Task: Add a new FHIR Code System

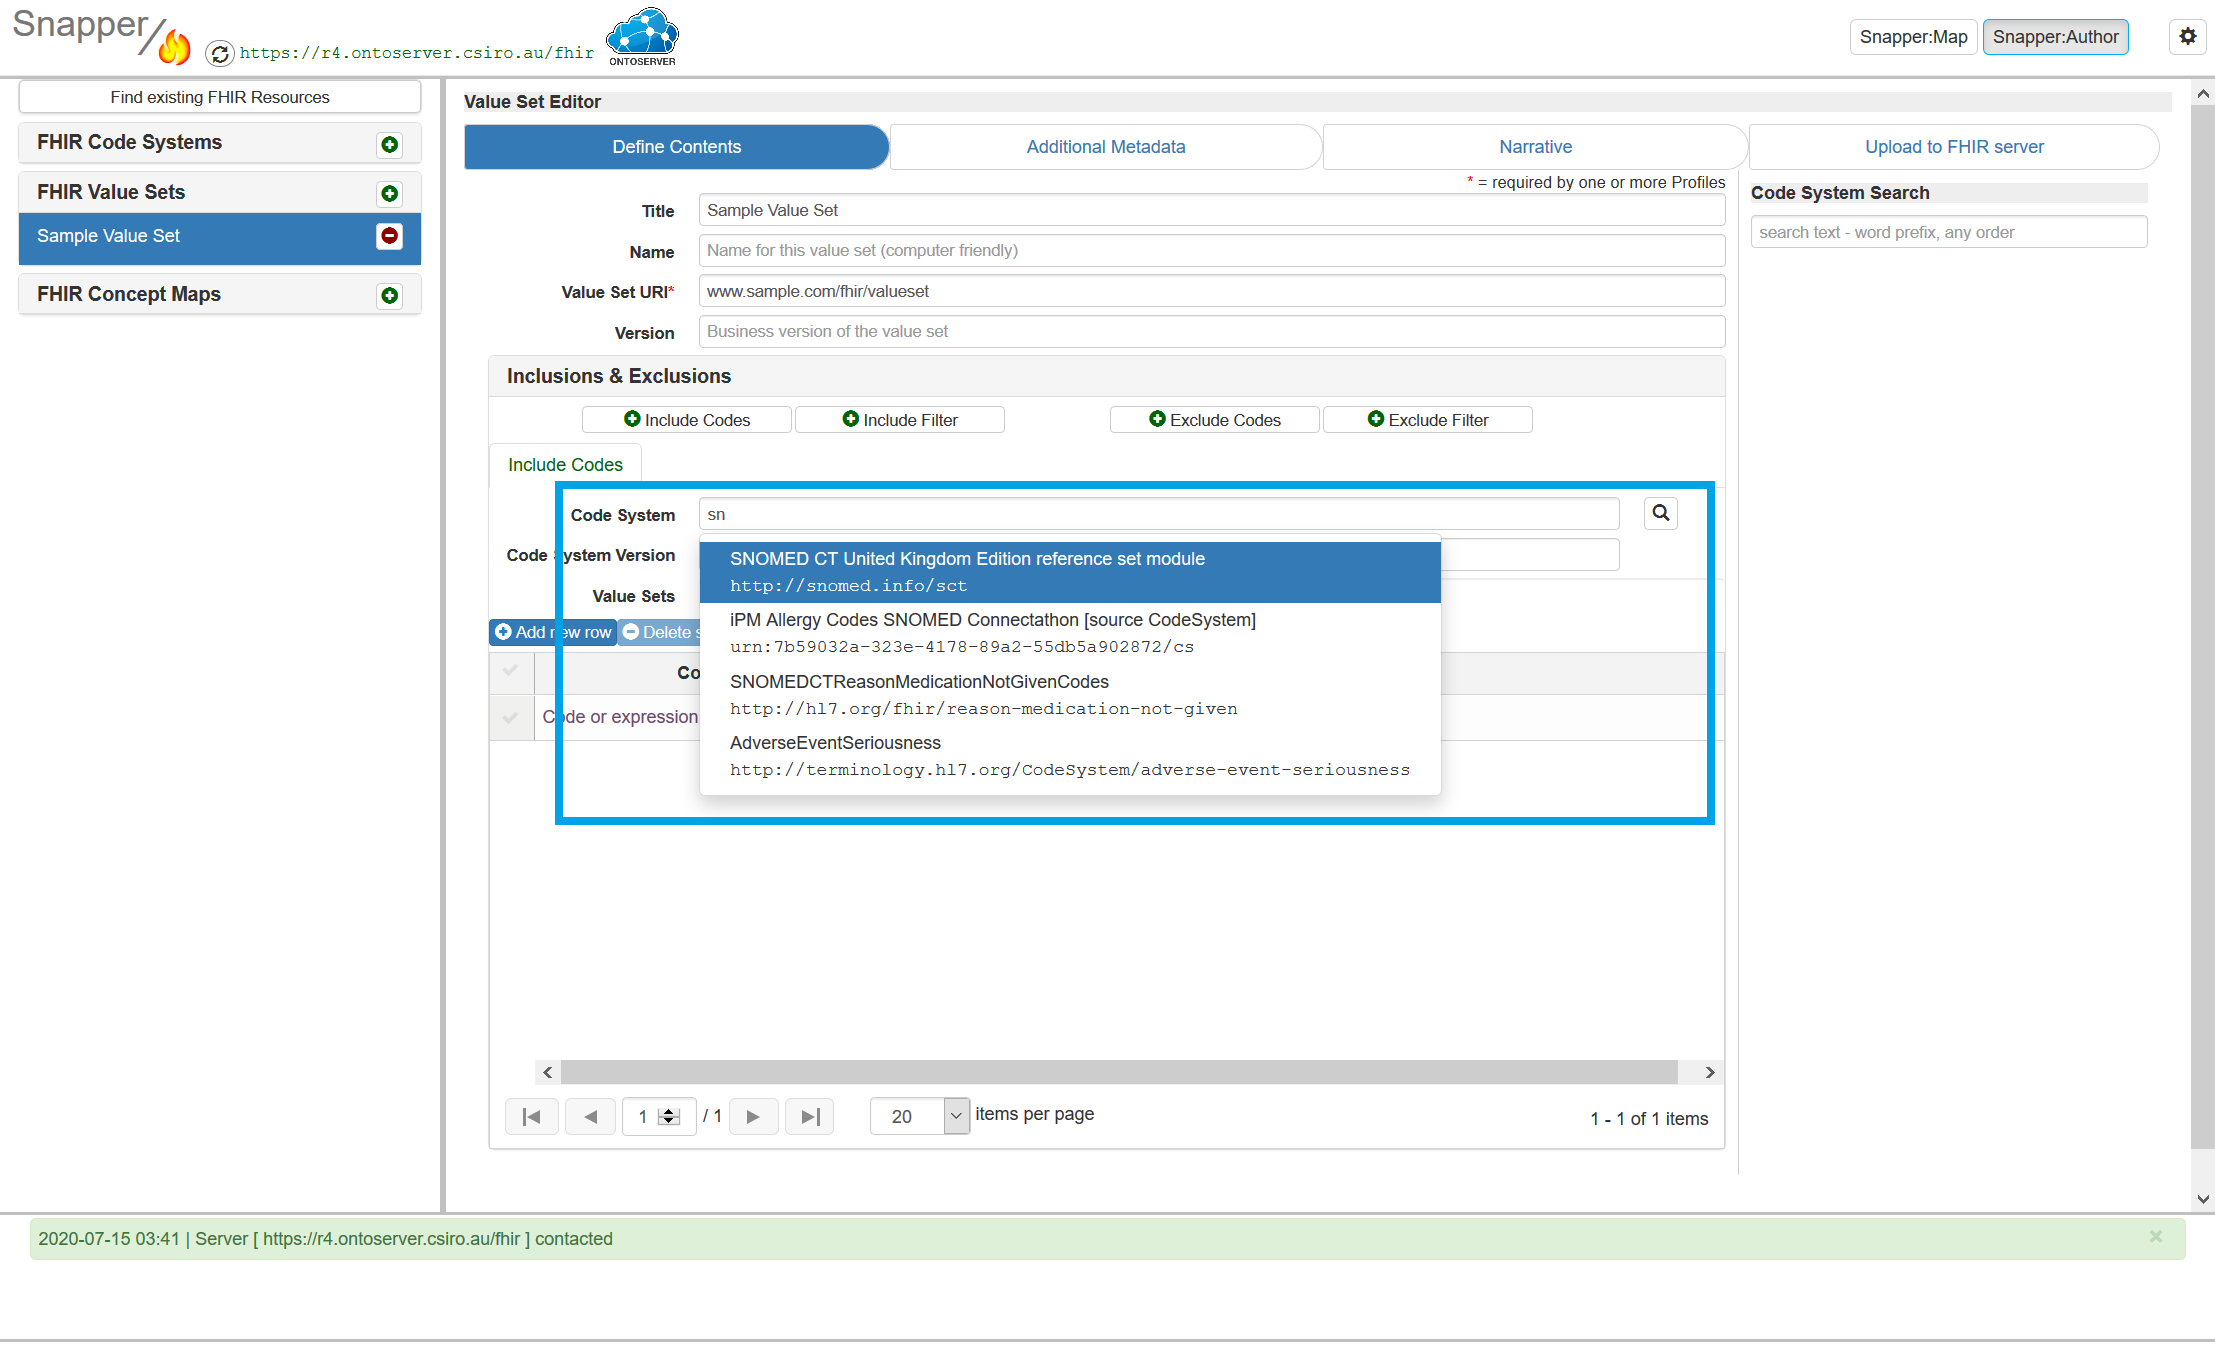Action: 390,144
